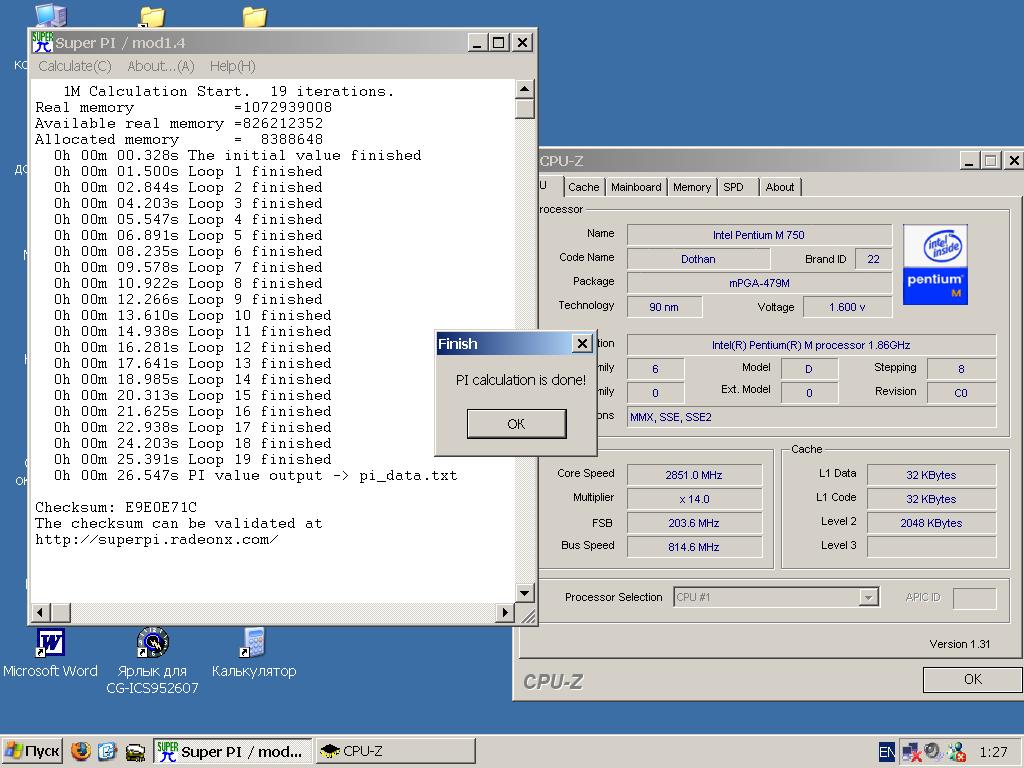This screenshot has height=768, width=1024.
Task: Click the taskbar clock showing 1:27
Action: 993,752
